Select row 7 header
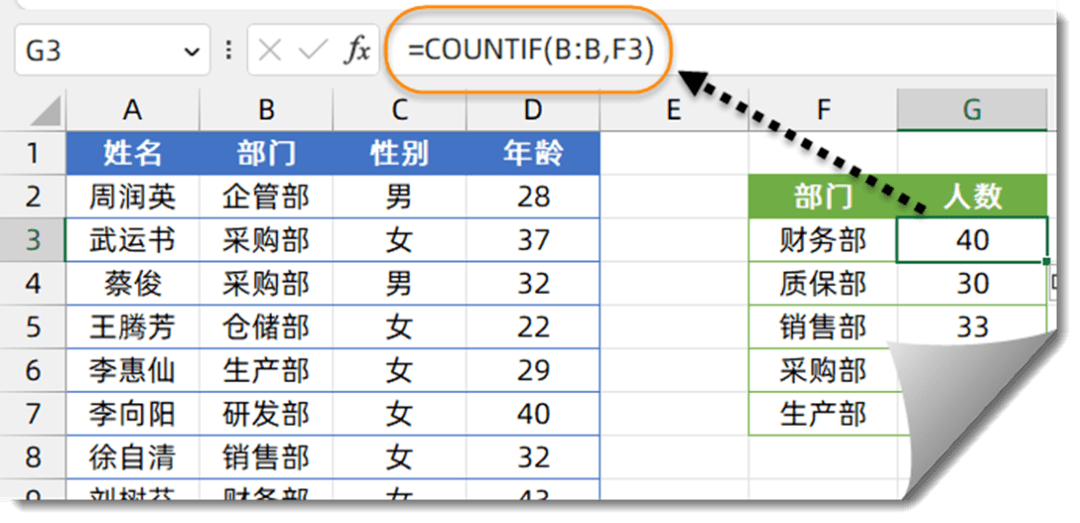 pyautogui.click(x=33, y=413)
